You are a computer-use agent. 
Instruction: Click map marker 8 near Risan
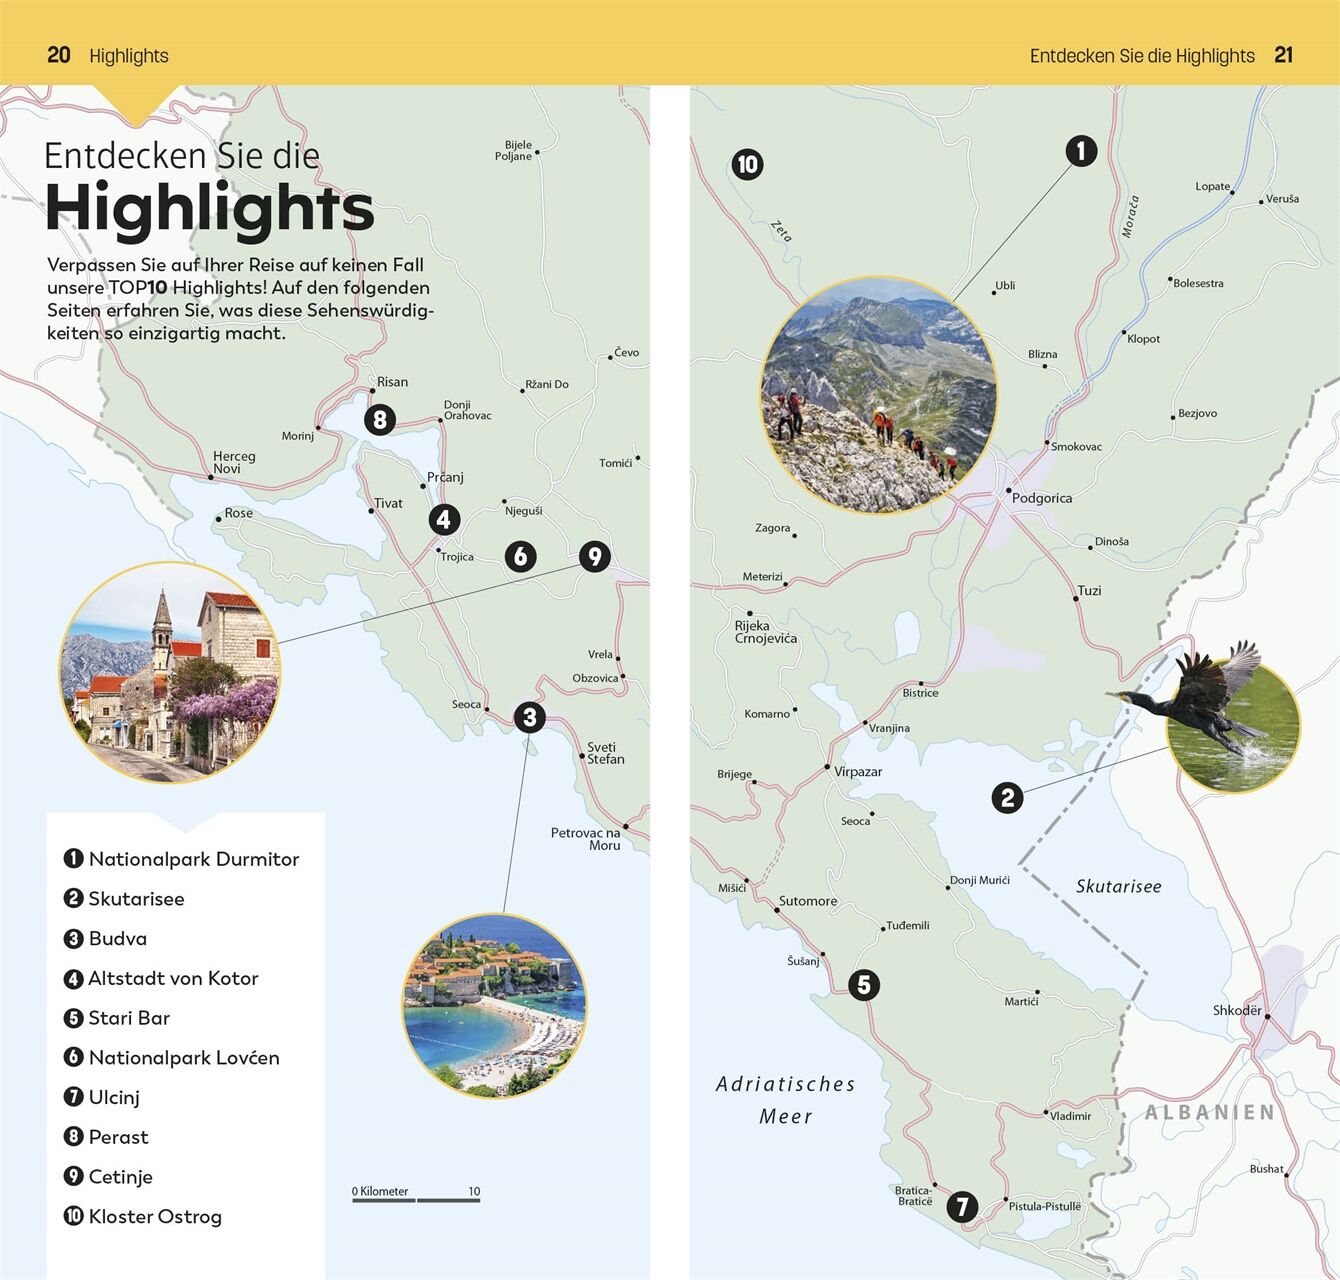click(x=379, y=419)
